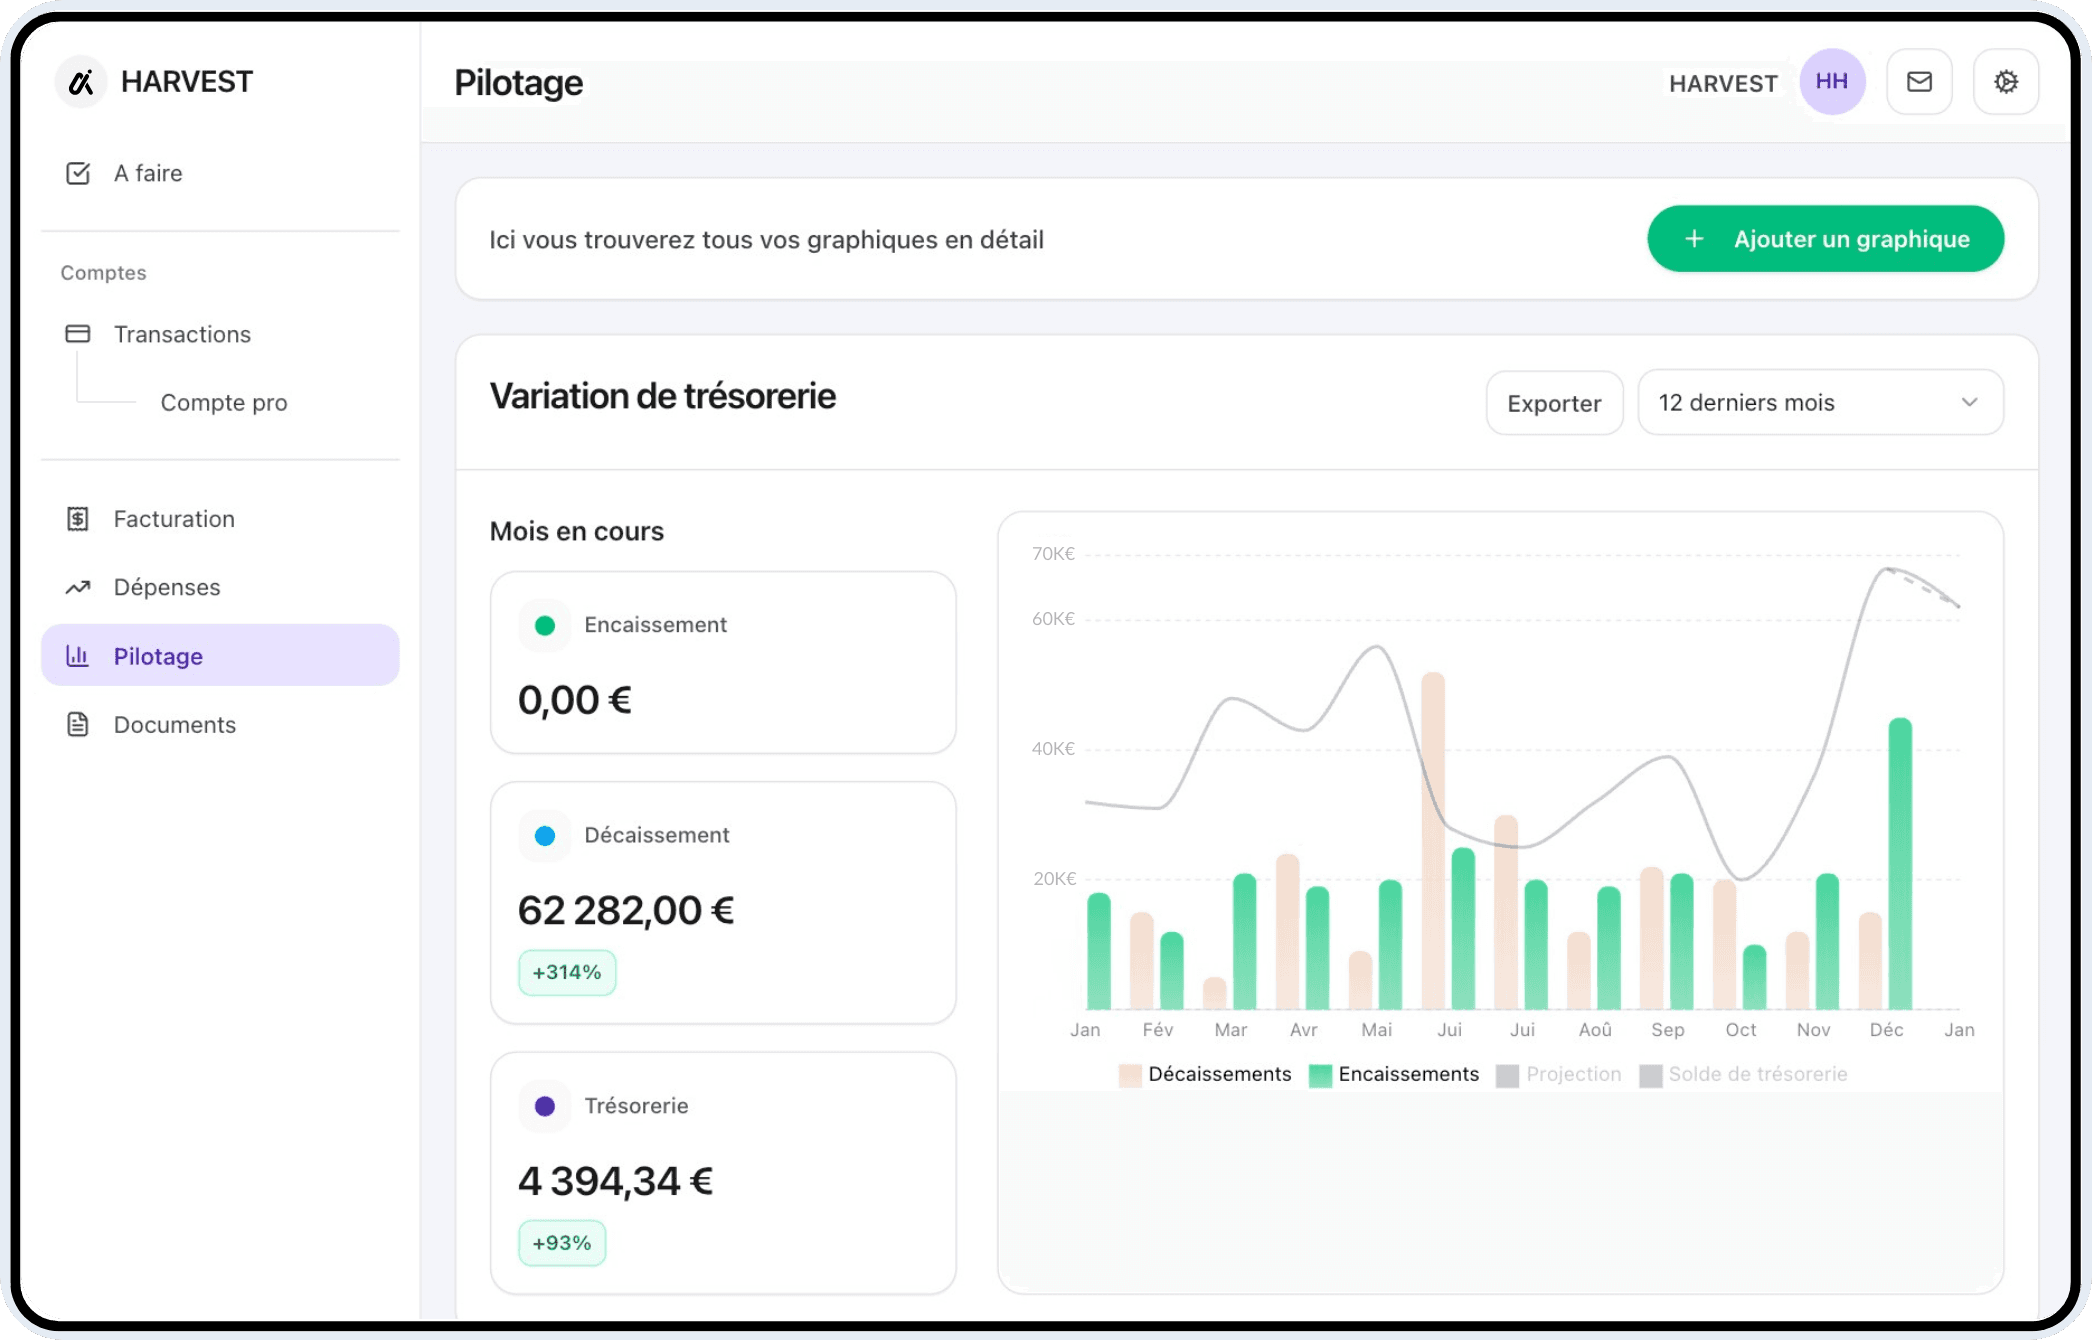Click the period selector chevron arrow
The width and height of the screenshot is (2092, 1340).
1969,403
